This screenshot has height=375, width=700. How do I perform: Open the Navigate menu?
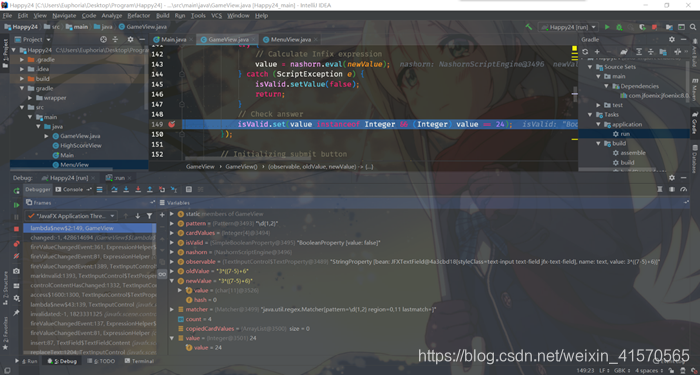pos(64,16)
